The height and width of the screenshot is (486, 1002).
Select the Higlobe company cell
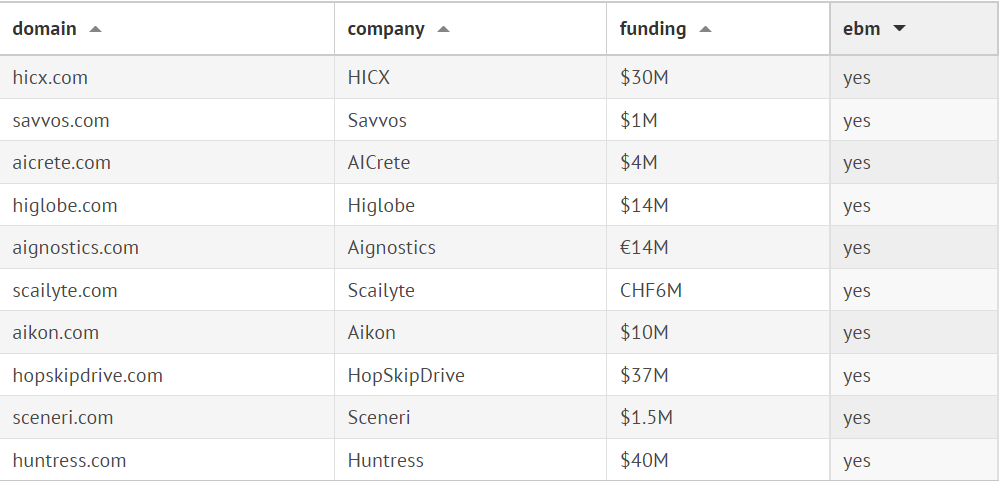[x=381, y=206]
